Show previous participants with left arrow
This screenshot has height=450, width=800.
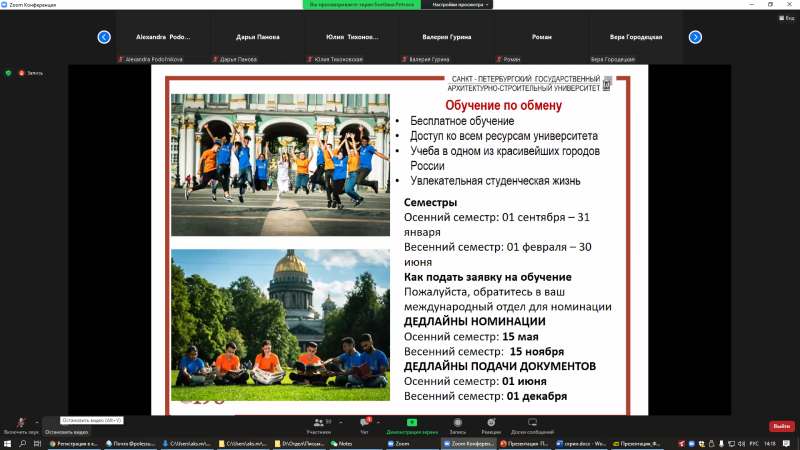point(104,37)
